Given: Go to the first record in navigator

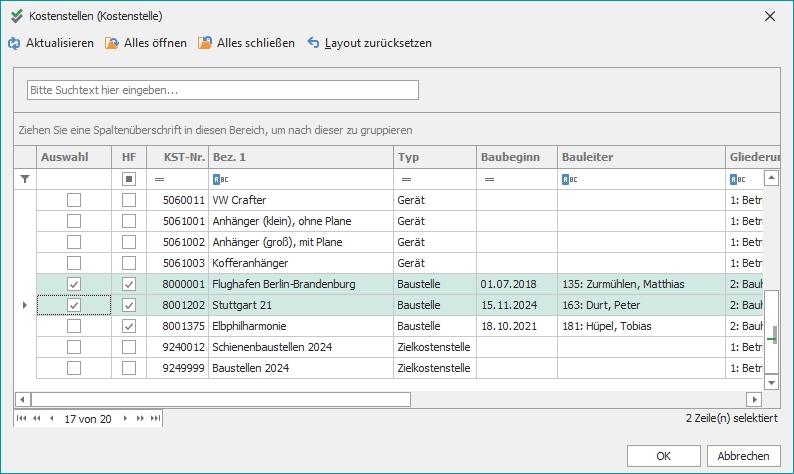Looking at the screenshot, I should pyautogui.click(x=22, y=419).
